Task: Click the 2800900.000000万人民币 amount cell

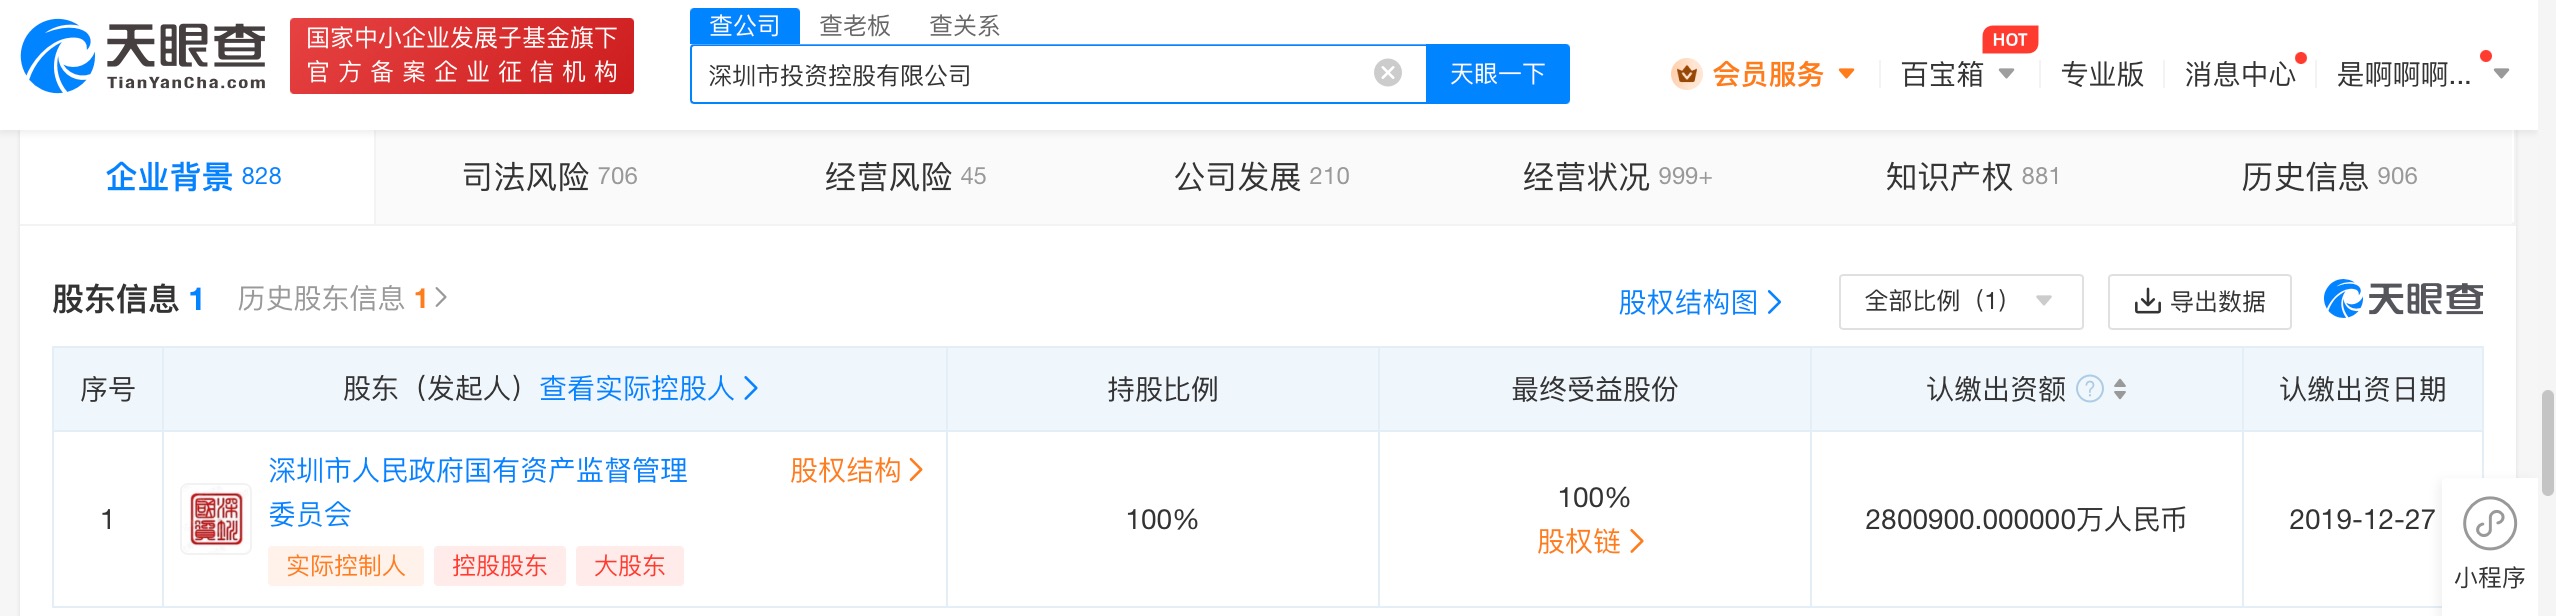Action: [2026, 519]
